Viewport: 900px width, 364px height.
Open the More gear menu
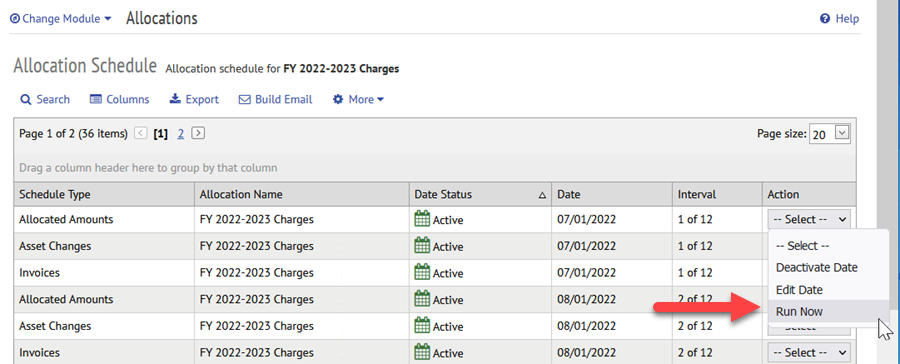coord(358,99)
